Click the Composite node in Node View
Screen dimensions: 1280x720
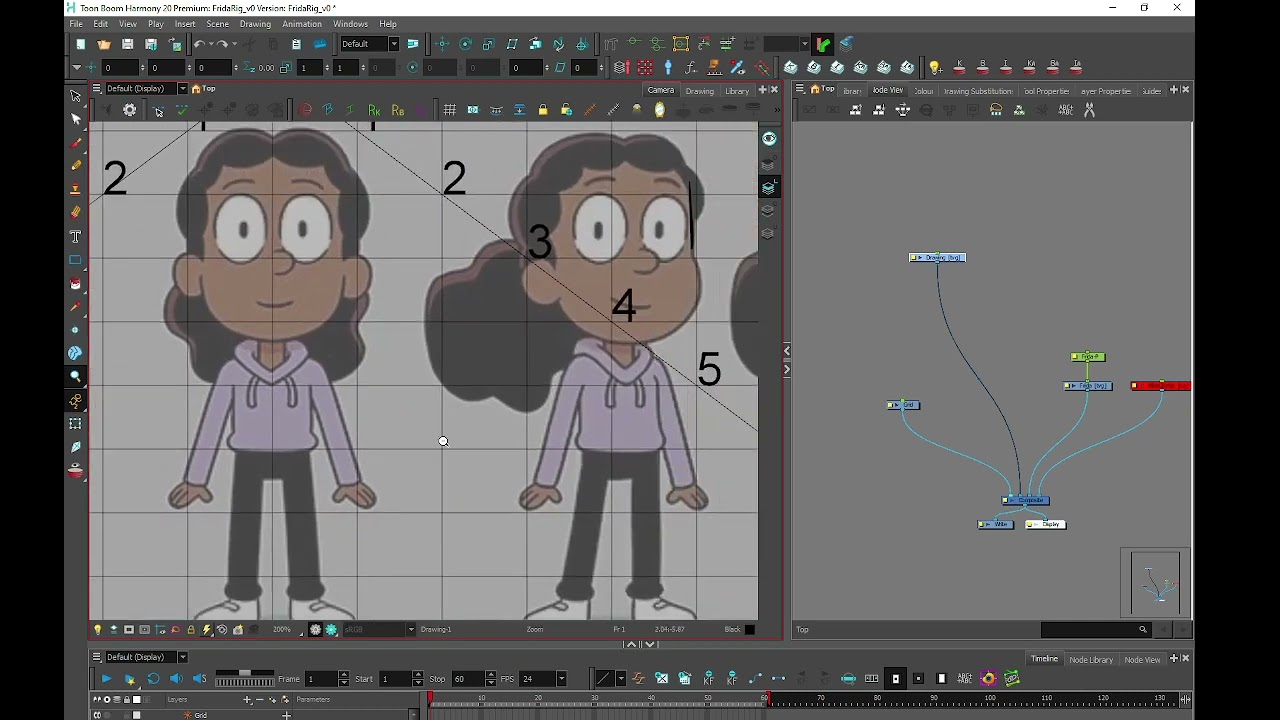(x=1026, y=500)
